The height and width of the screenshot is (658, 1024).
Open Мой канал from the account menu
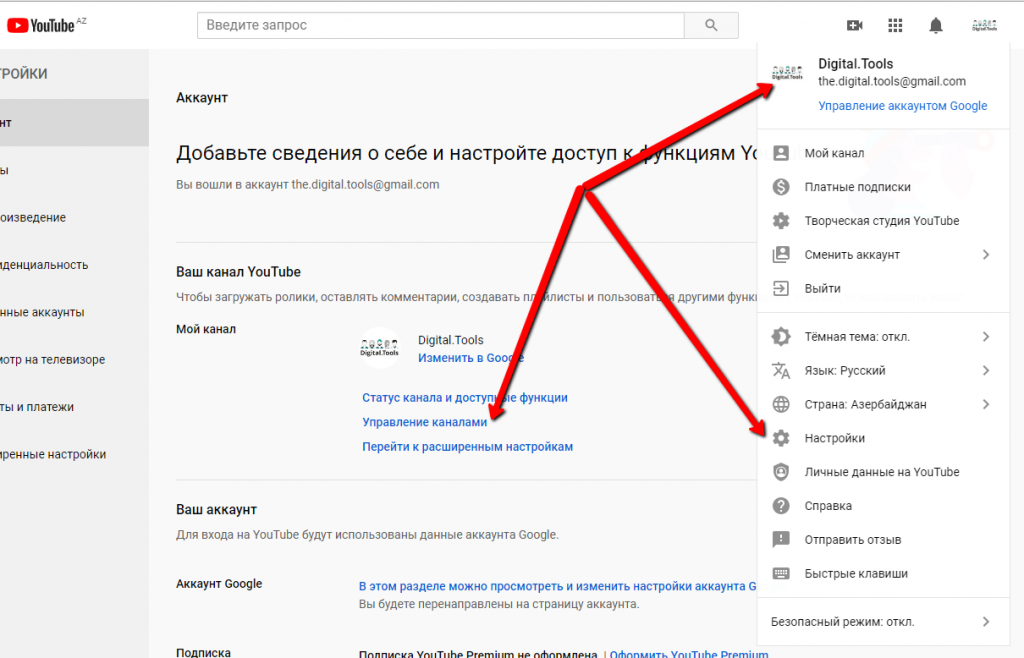click(x=884, y=153)
